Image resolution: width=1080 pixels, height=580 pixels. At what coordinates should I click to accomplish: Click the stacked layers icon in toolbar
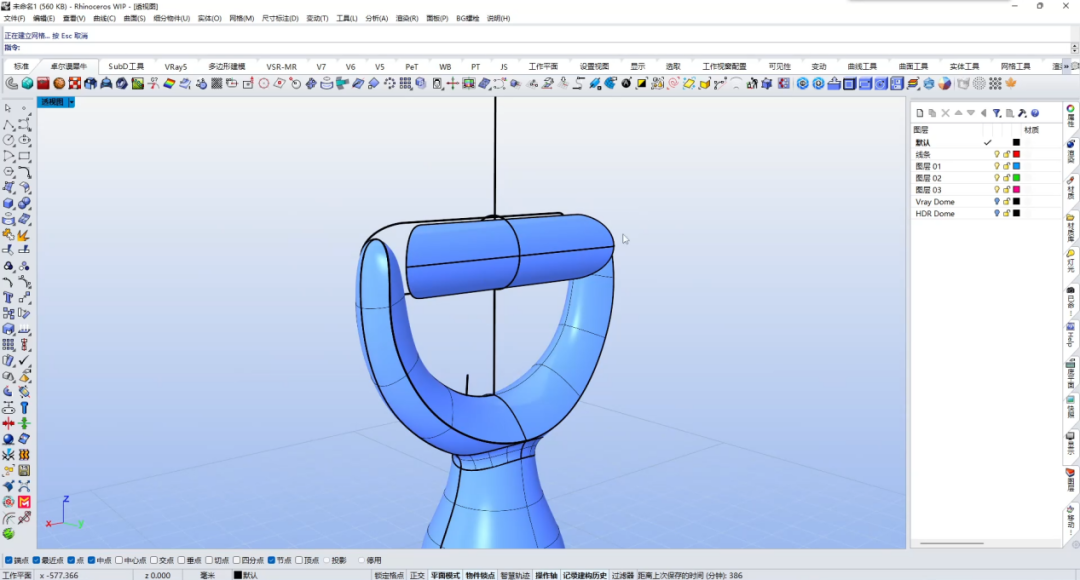coord(913,83)
